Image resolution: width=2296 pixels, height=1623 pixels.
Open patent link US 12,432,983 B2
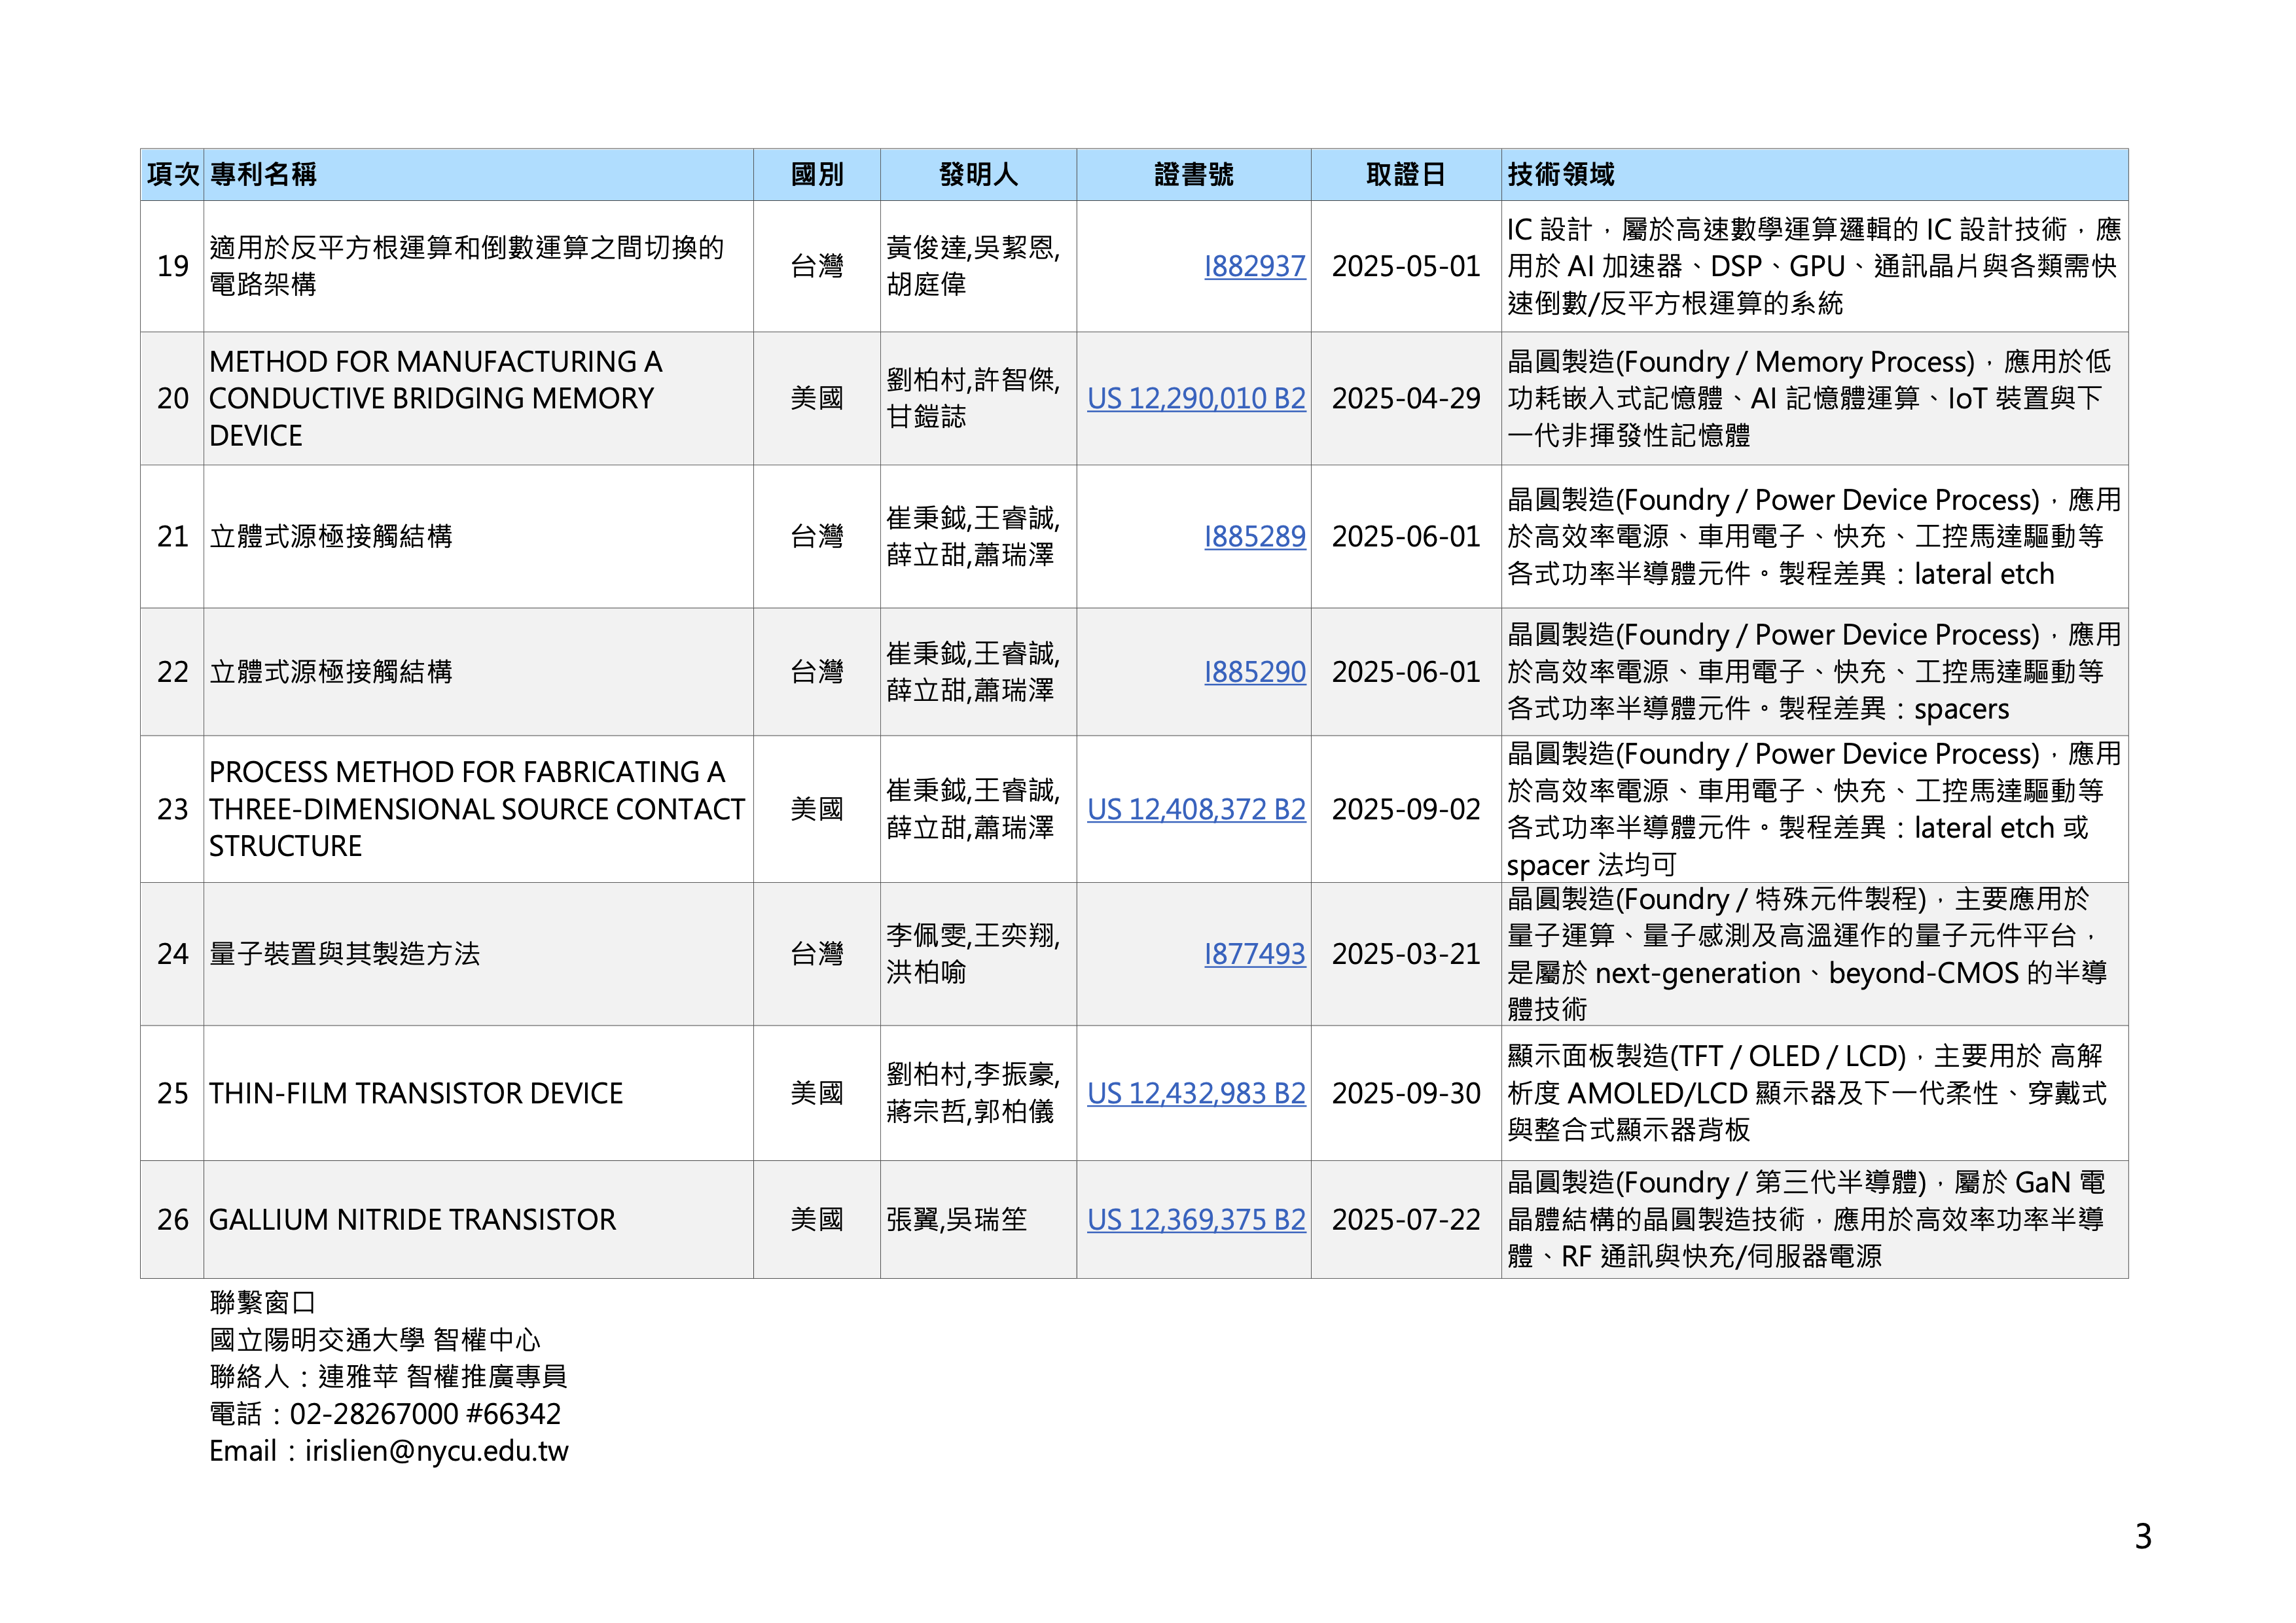1196,1093
